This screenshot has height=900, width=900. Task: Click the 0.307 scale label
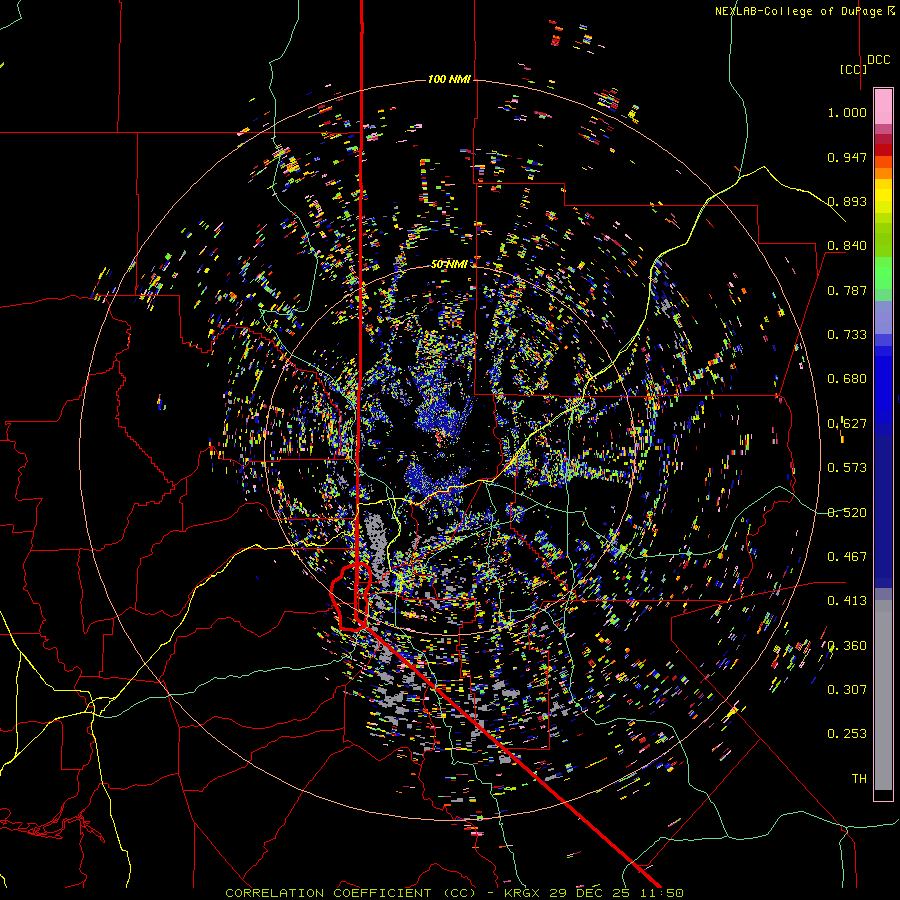tap(847, 690)
